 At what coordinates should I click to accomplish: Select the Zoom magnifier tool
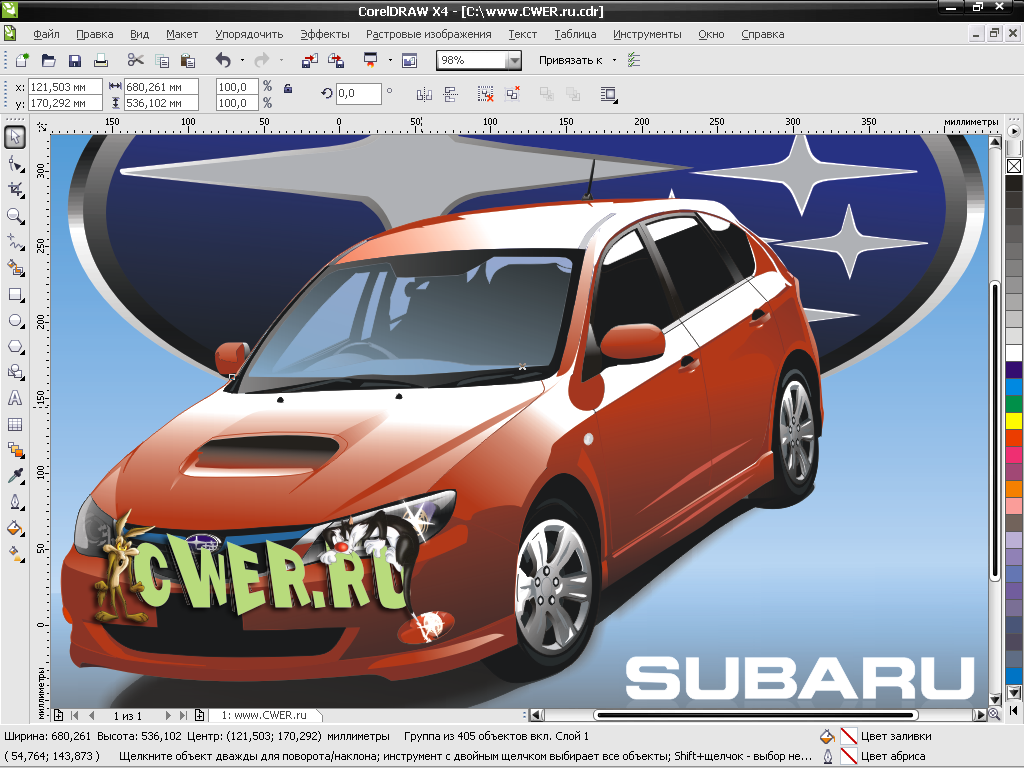point(15,215)
